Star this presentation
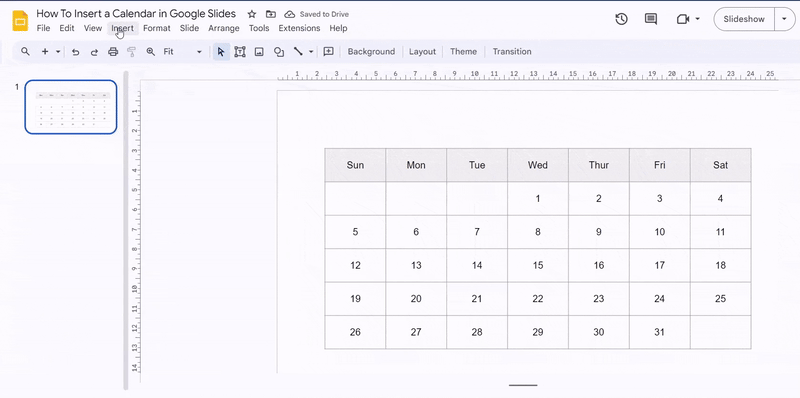 tap(252, 14)
